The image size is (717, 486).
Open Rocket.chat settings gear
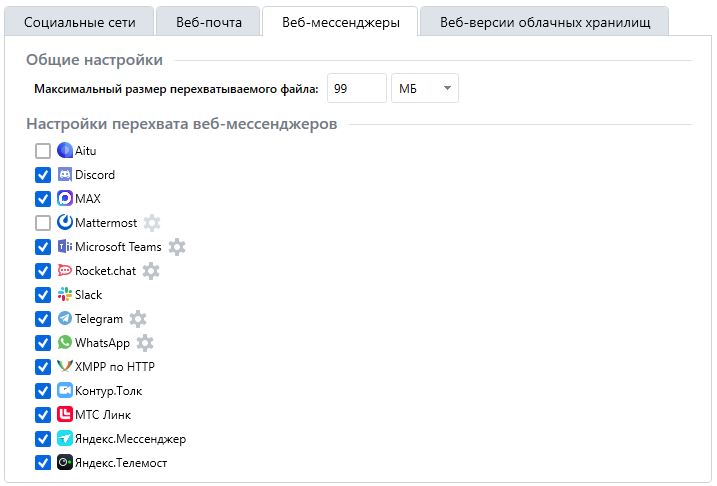(151, 271)
